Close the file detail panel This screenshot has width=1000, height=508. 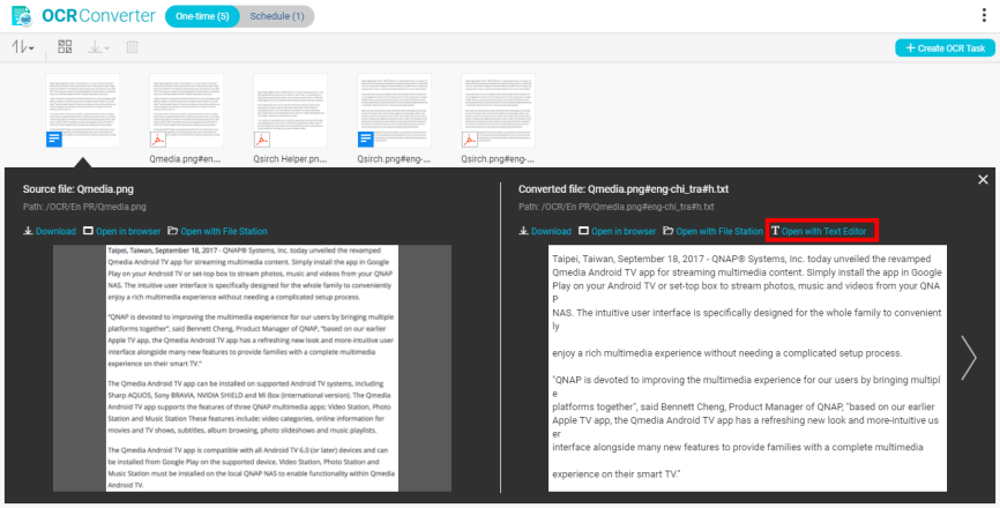tap(983, 180)
